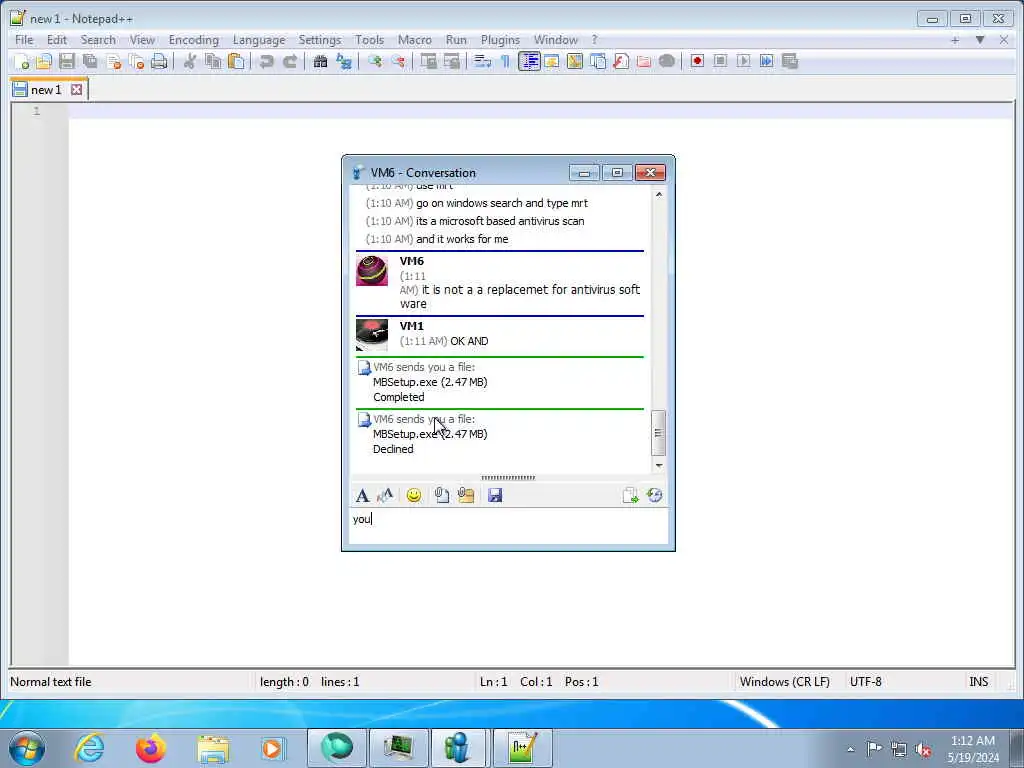Click conversation scrollbar thumb
Viewport: 1024px width, 768px height.
[658, 432]
